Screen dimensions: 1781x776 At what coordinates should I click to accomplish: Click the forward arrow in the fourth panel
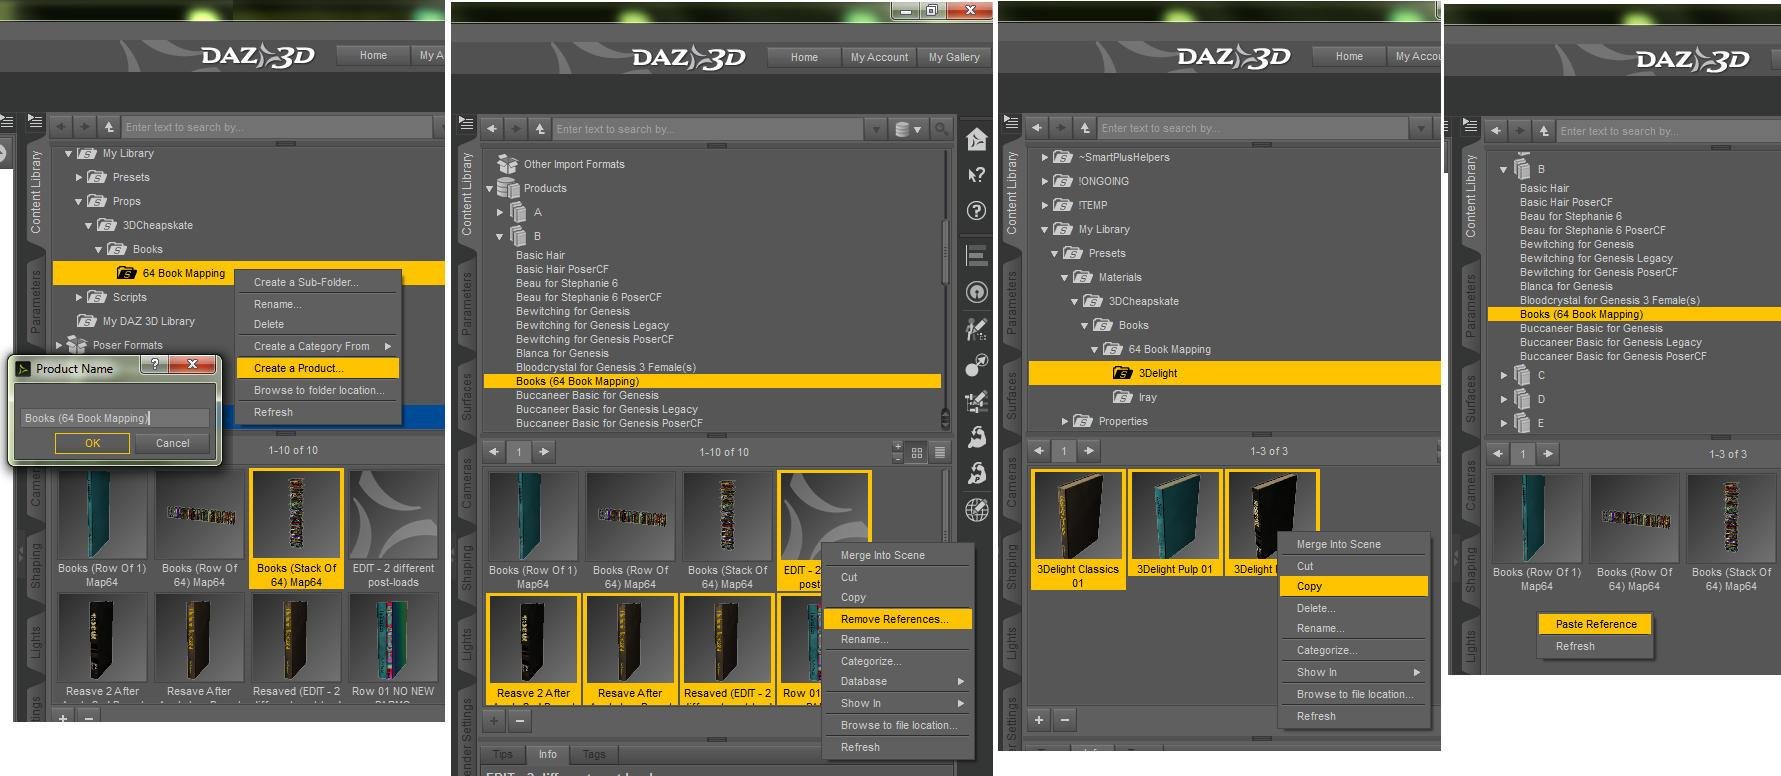pyautogui.click(x=1519, y=131)
